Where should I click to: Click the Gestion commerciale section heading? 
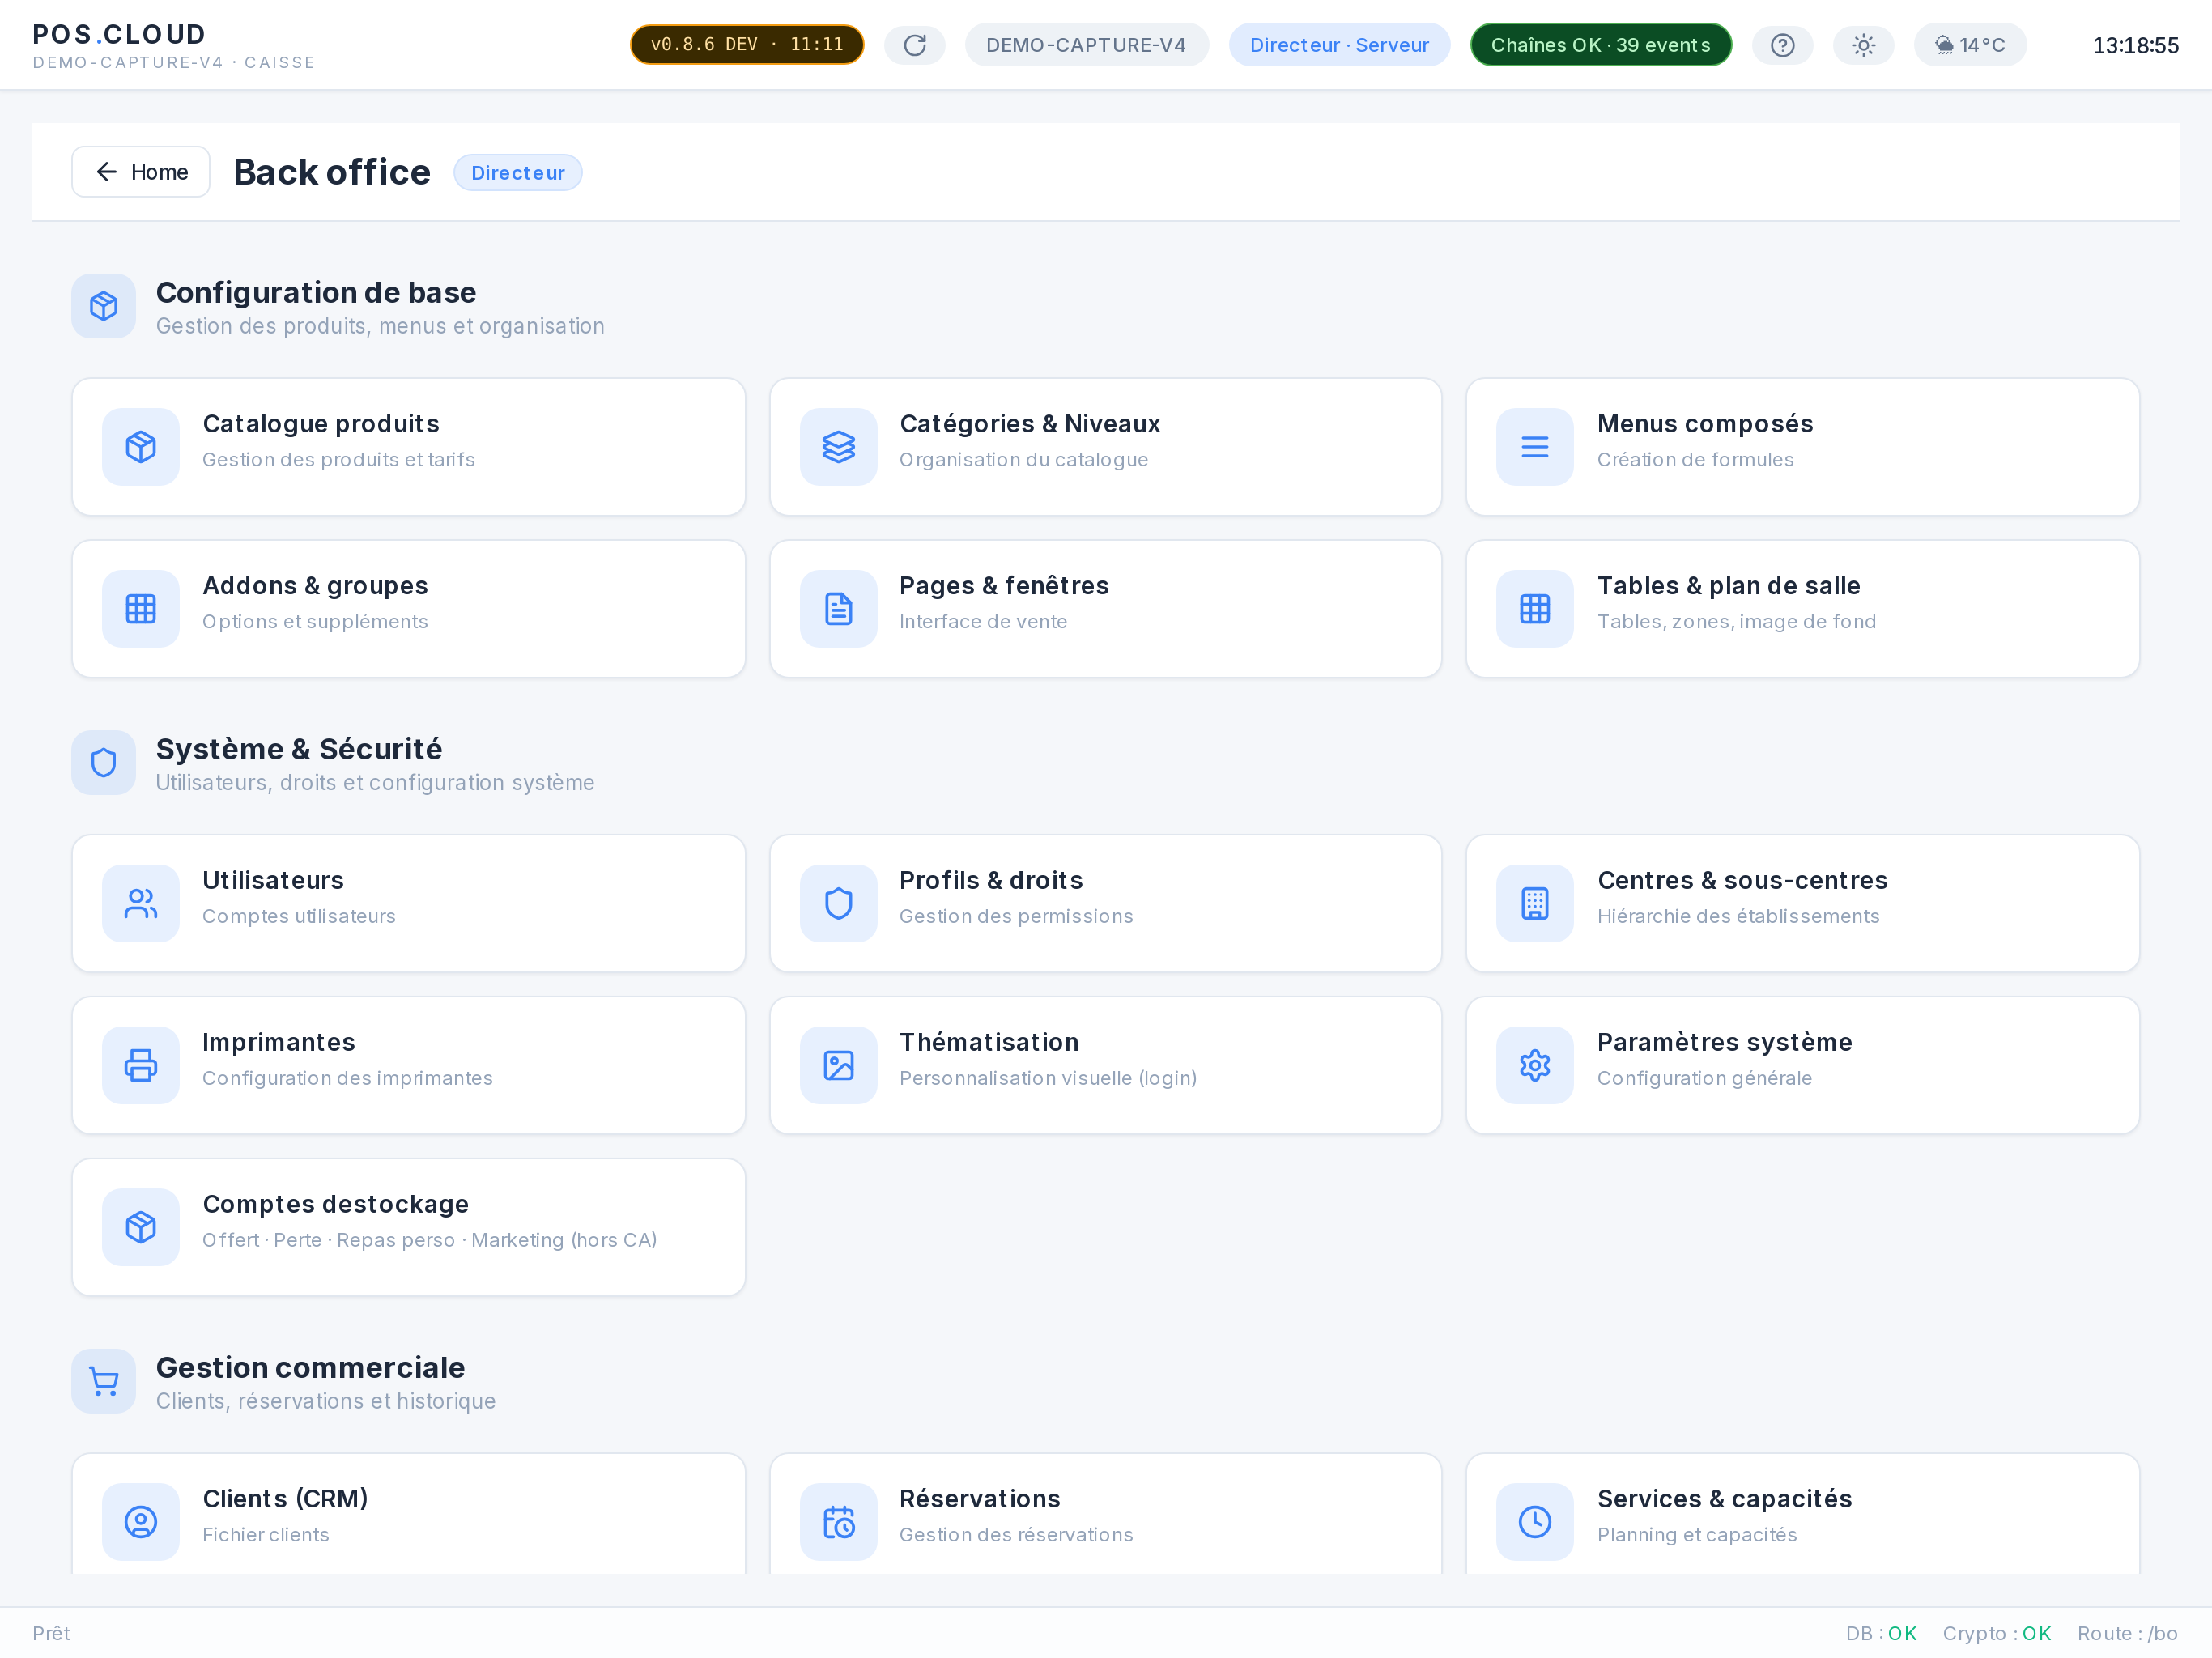coord(310,1367)
